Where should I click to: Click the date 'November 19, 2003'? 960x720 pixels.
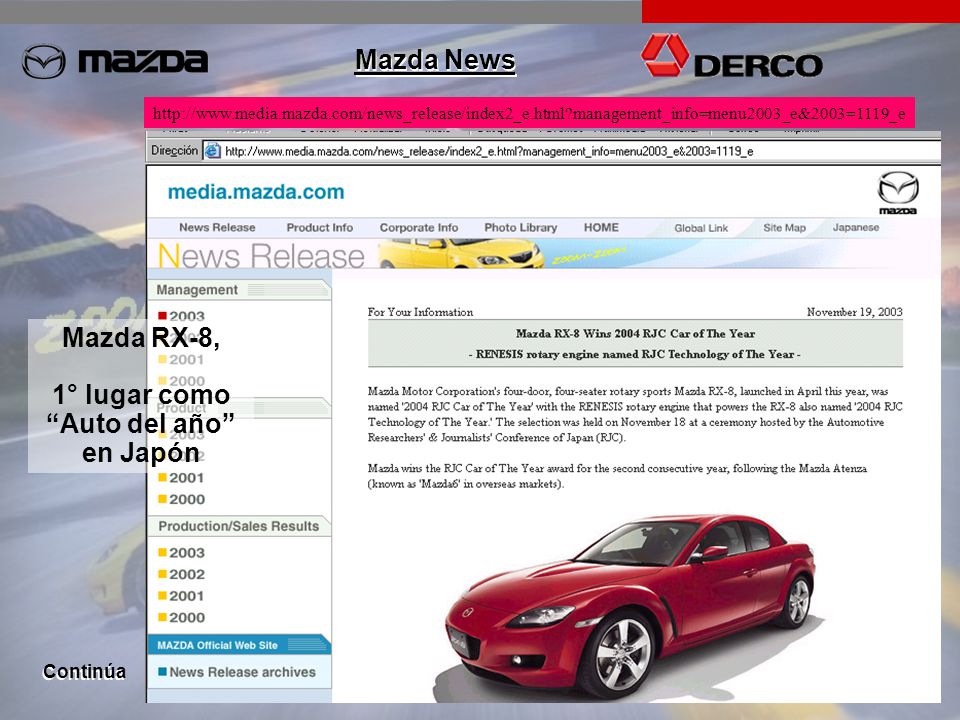click(x=854, y=312)
